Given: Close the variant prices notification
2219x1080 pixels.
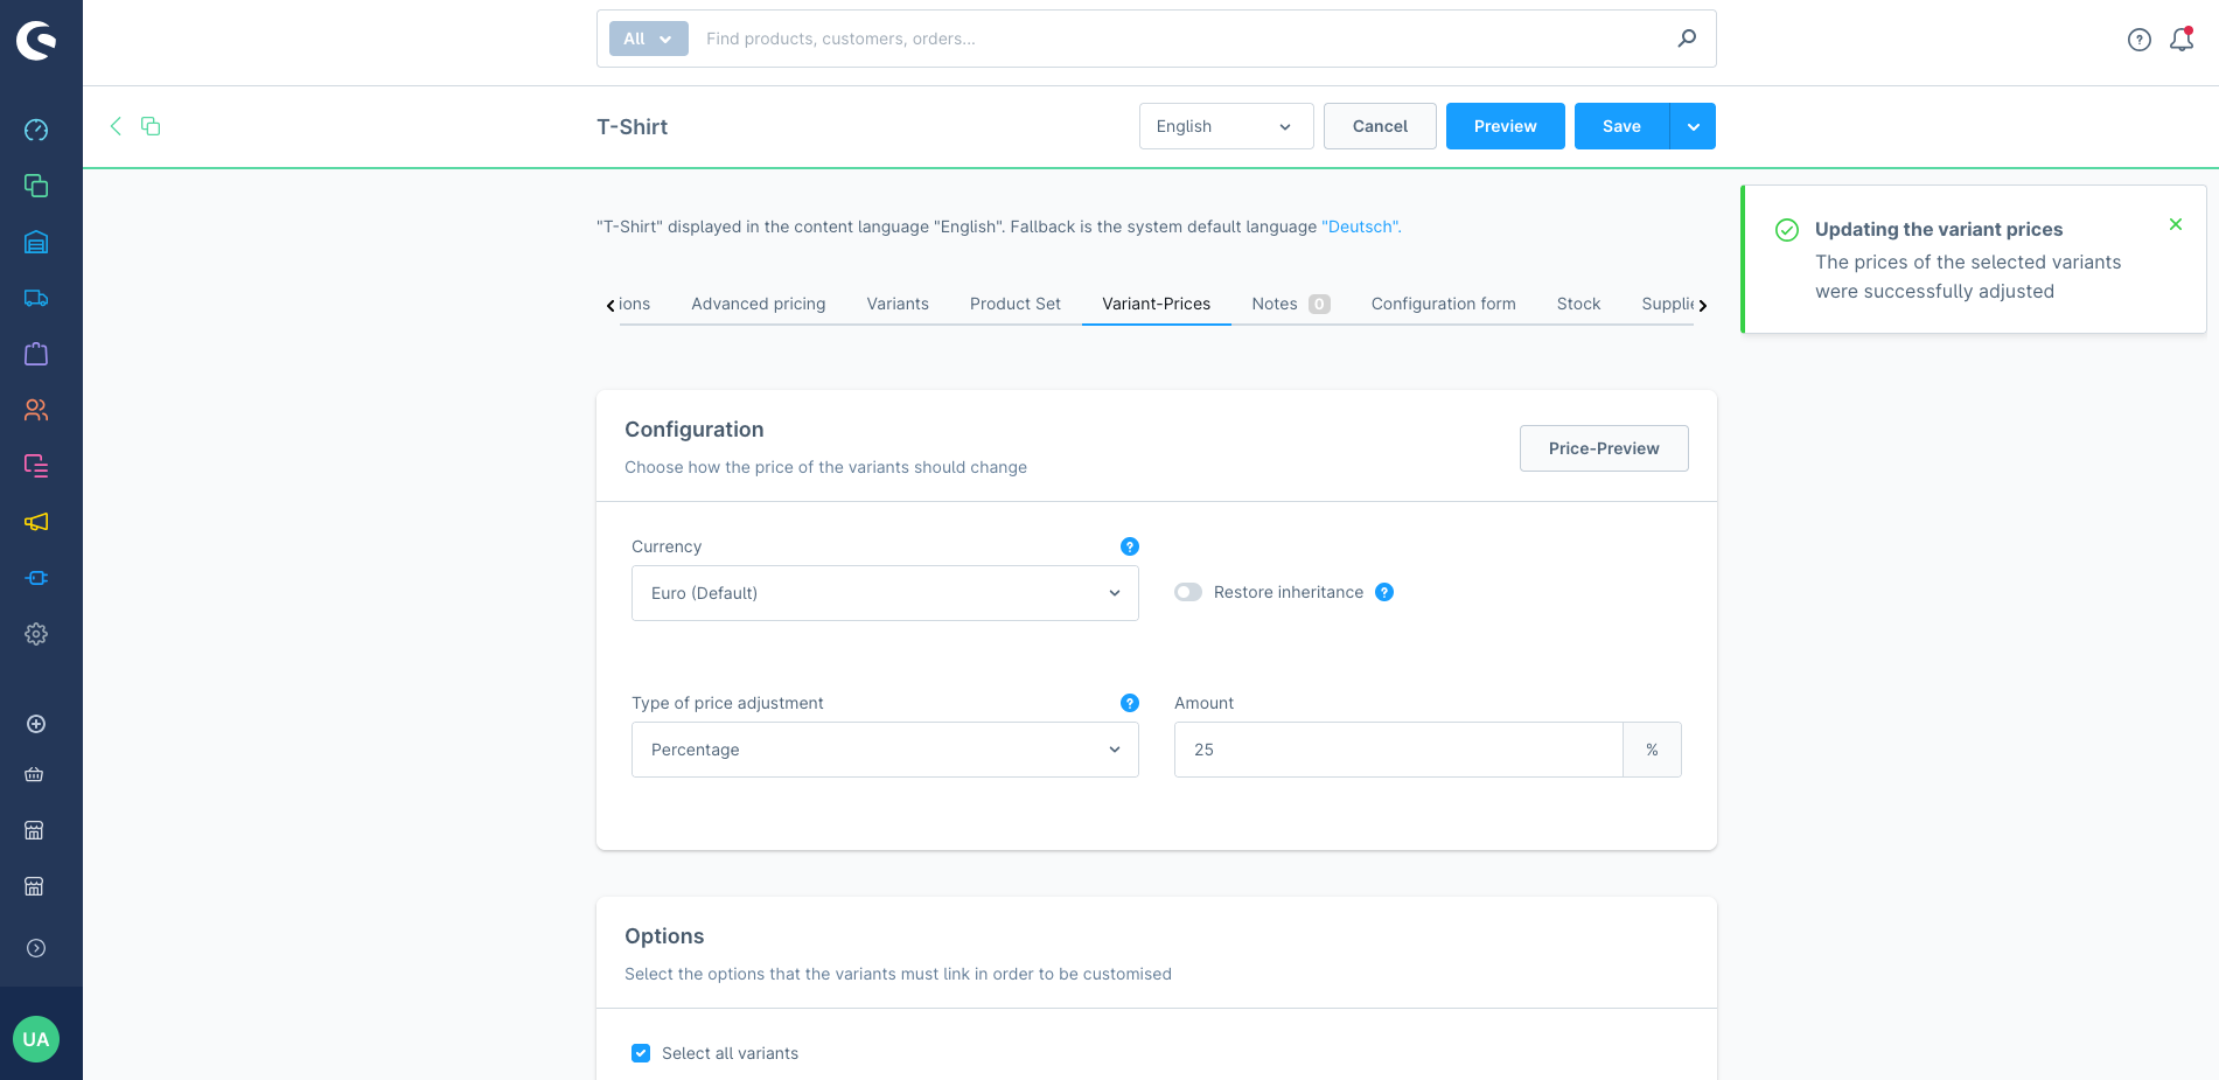Looking at the screenshot, I should click(x=2175, y=224).
